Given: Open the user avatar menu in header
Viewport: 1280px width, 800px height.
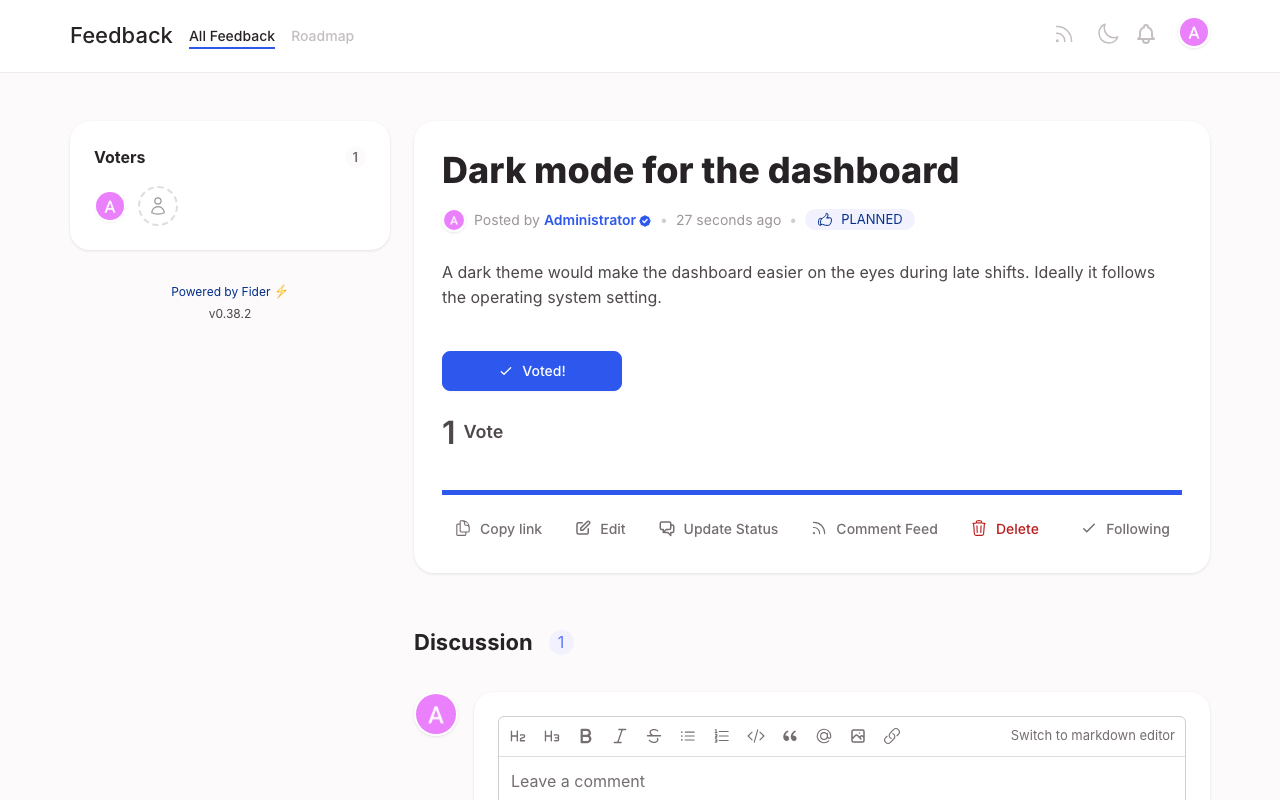Looking at the screenshot, I should (1193, 33).
